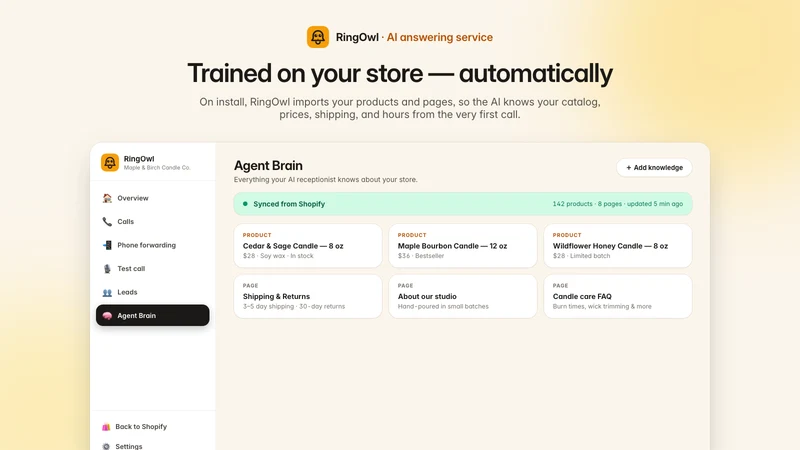The image size is (800, 450).
Task: Click '142 products · 8 pages · updated 5 min ago'
Action: click(x=617, y=204)
